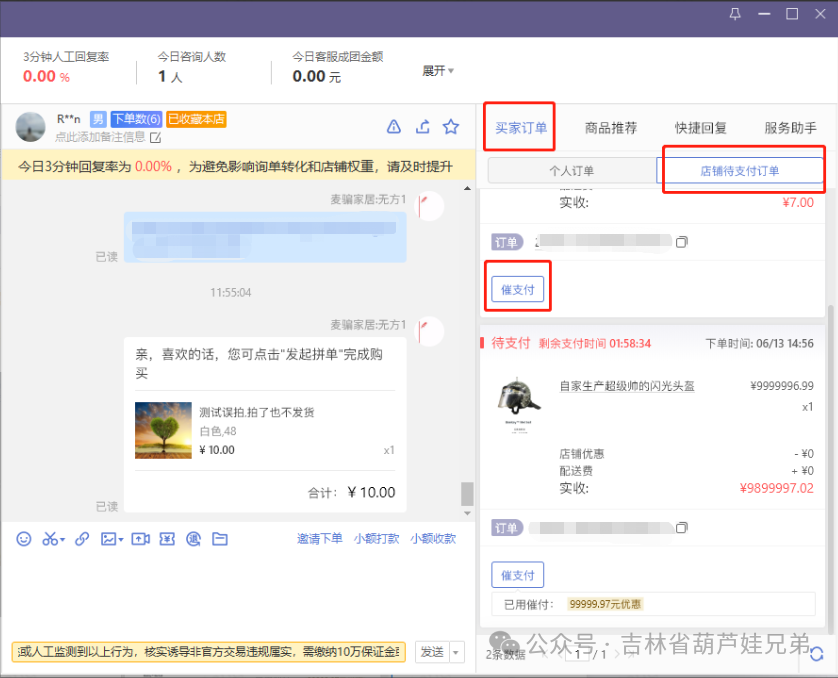Click the 邀请下单 link

[319, 538]
